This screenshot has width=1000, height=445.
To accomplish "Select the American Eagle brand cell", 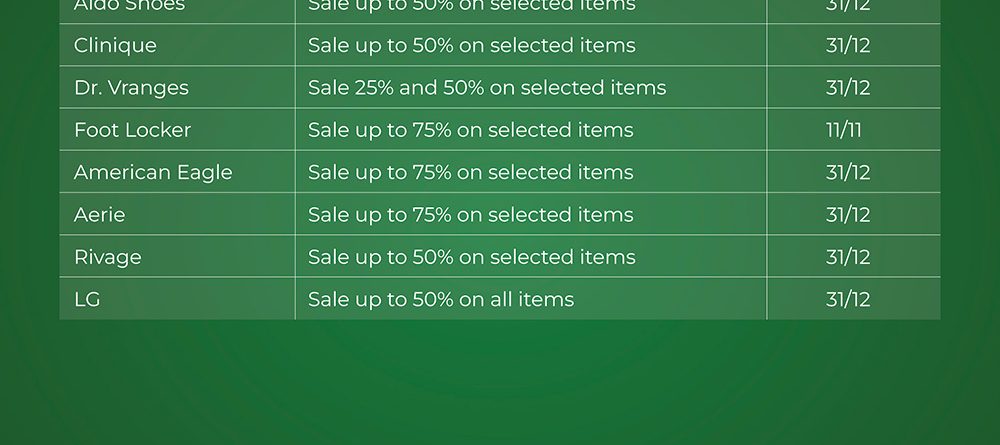I will coord(153,172).
